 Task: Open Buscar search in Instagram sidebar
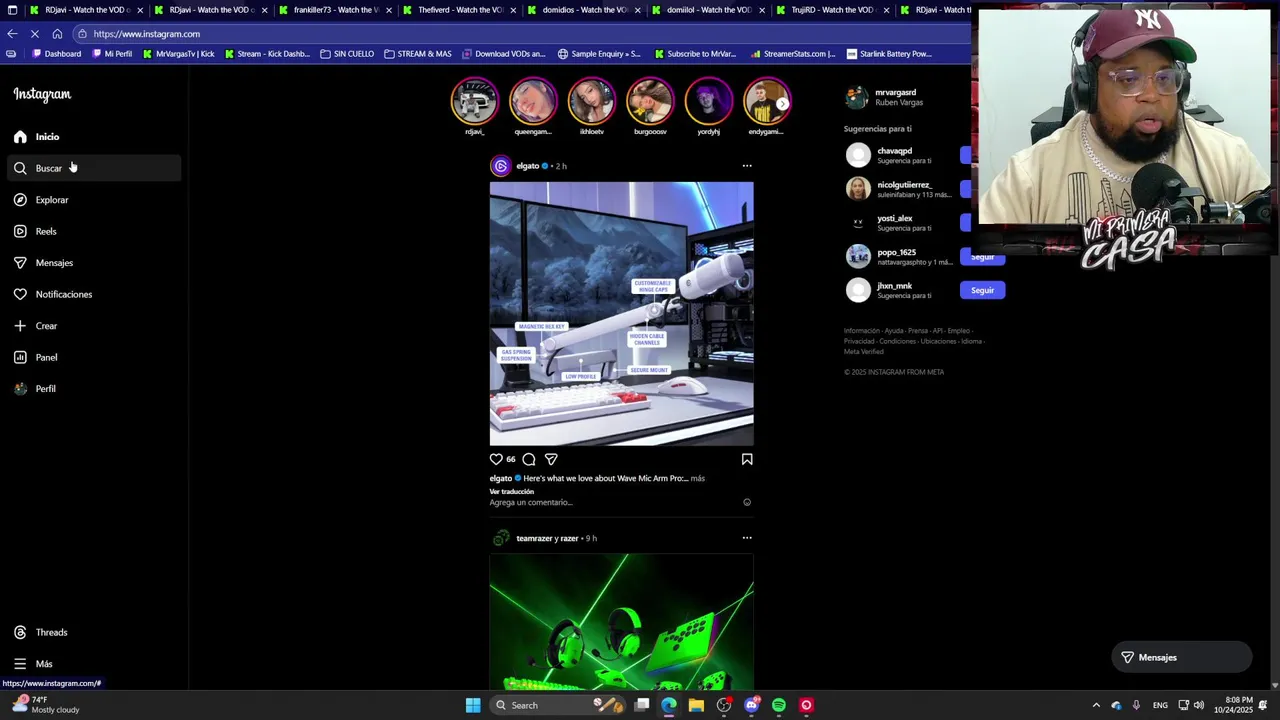(94, 168)
